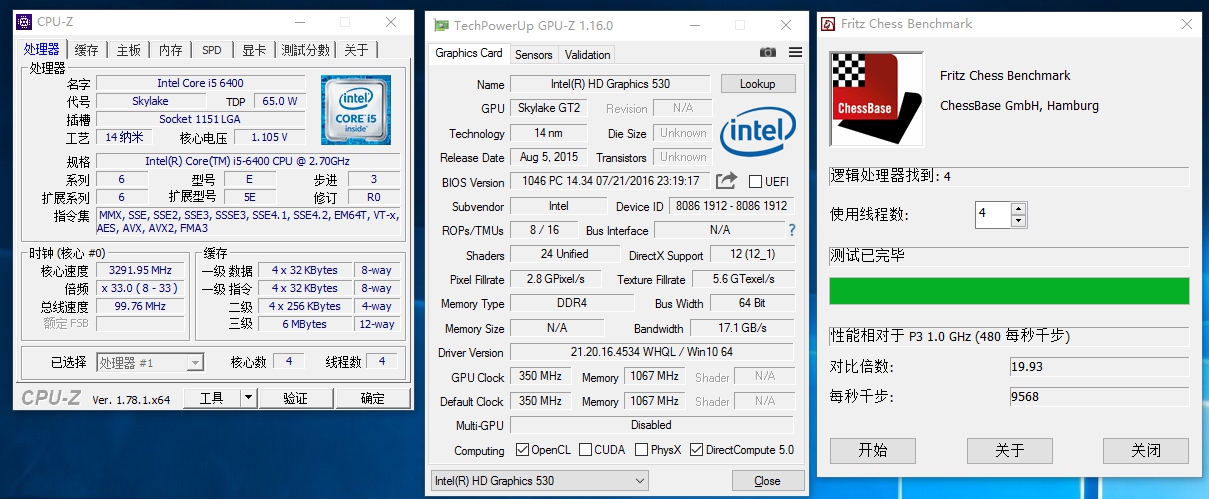Click Bus Interface question mark icon
The width and height of the screenshot is (1209, 499).
[x=792, y=230]
